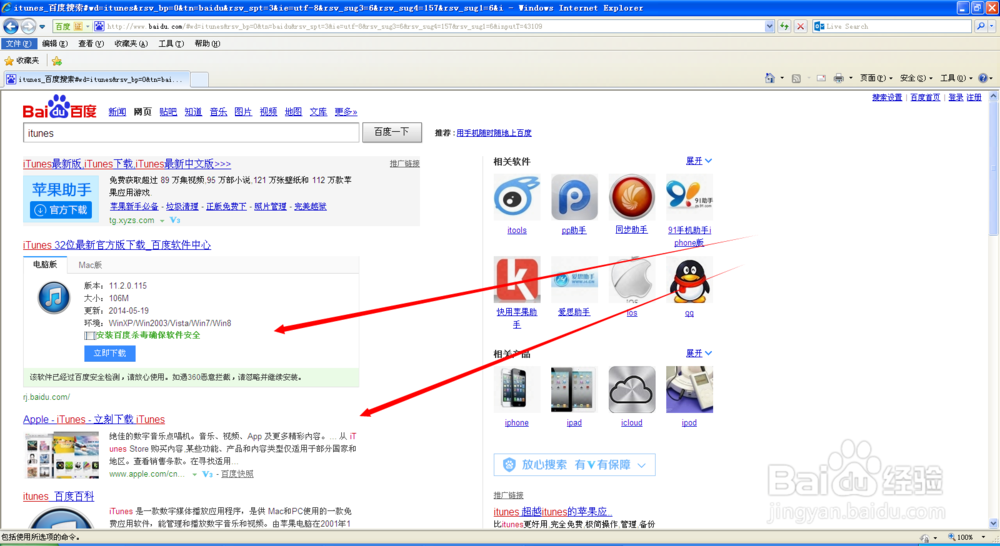Click the empty new tab button

point(200,79)
